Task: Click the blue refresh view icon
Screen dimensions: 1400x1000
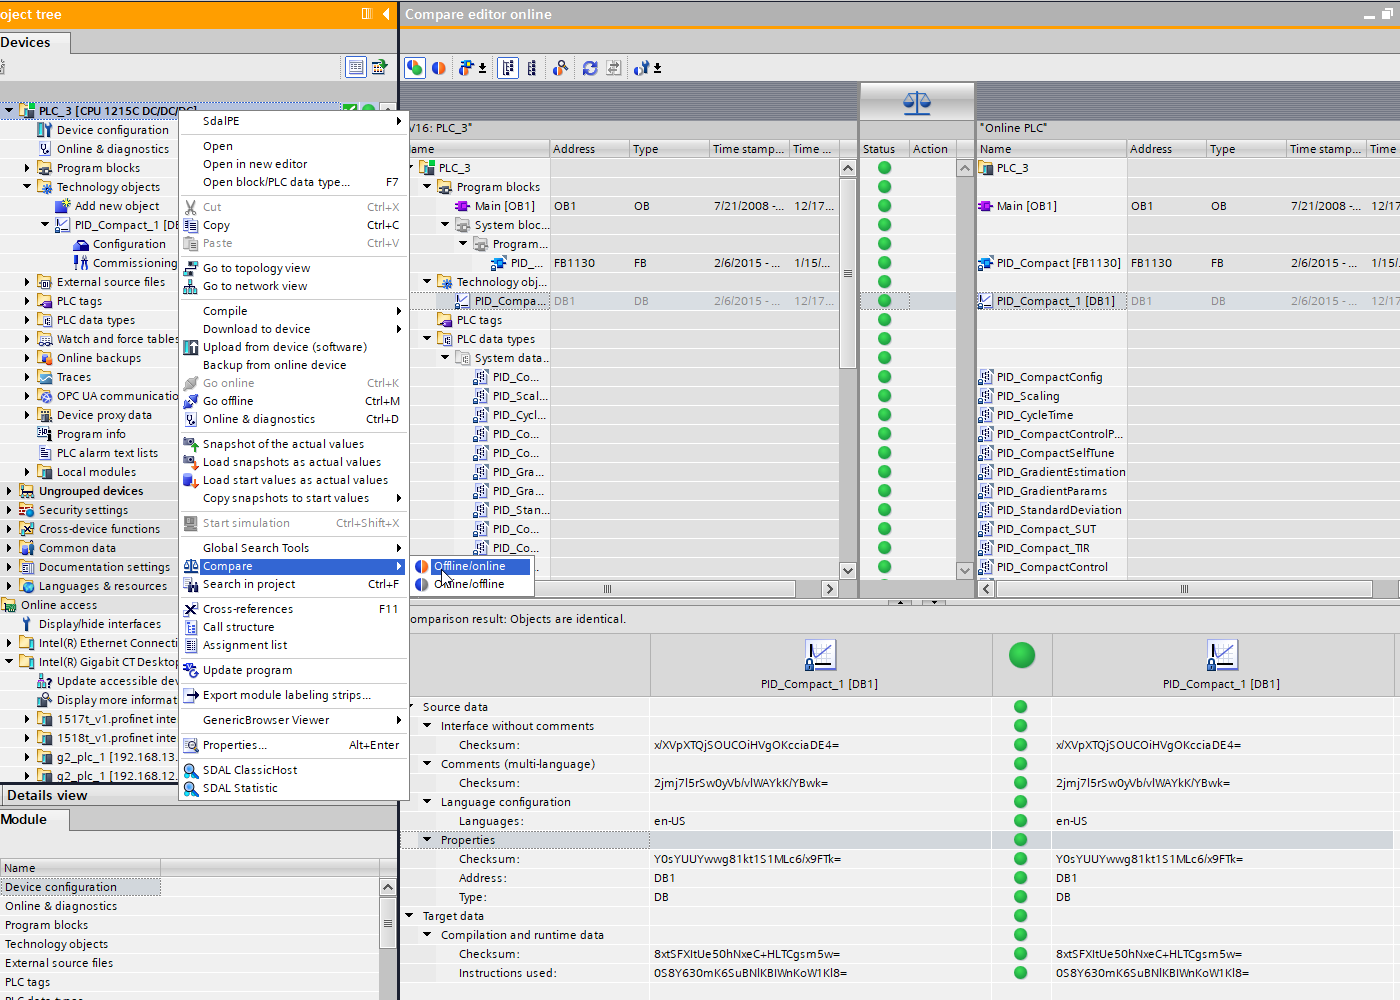Action: pos(590,68)
